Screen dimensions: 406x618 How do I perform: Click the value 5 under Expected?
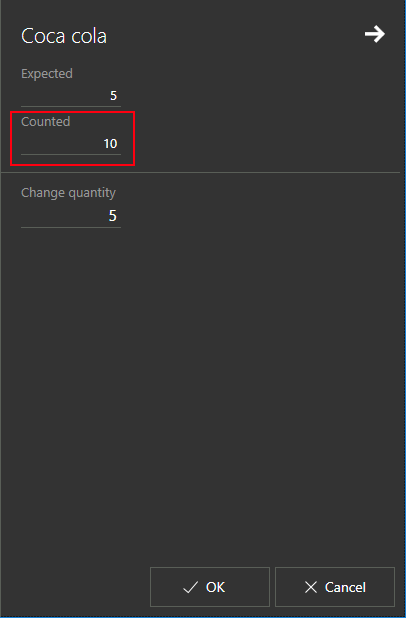pyautogui.click(x=114, y=95)
